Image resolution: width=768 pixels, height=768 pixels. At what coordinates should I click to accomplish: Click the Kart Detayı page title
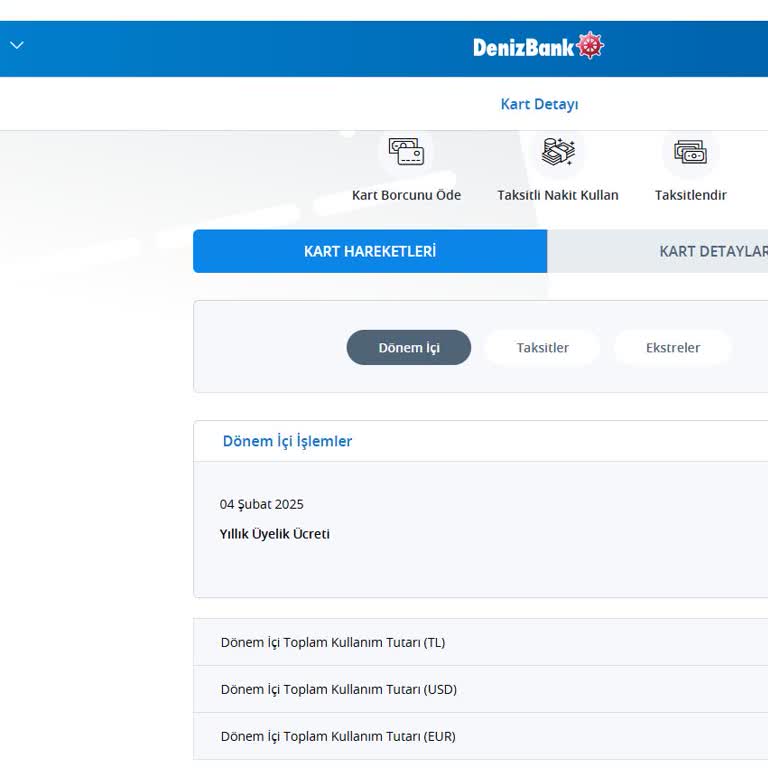[x=539, y=104]
